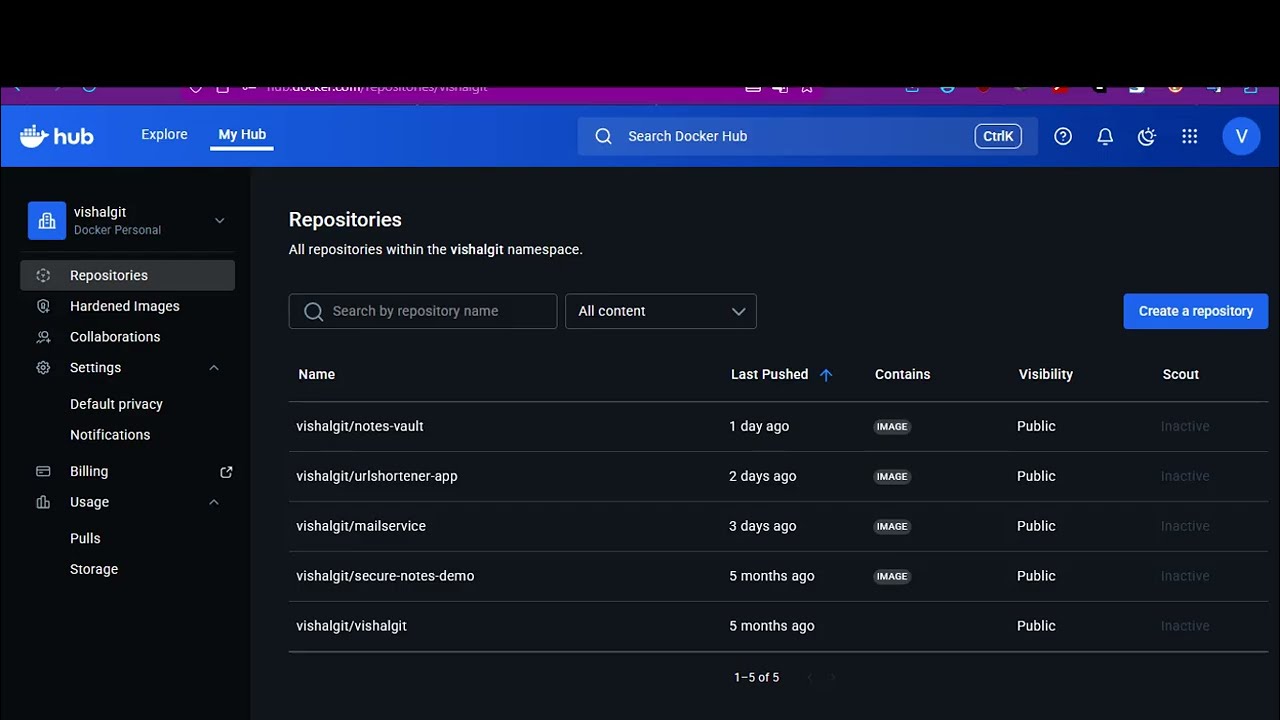The width and height of the screenshot is (1280, 720).
Task: Click the IMAGE badge for secure-notes-demo
Action: (892, 576)
